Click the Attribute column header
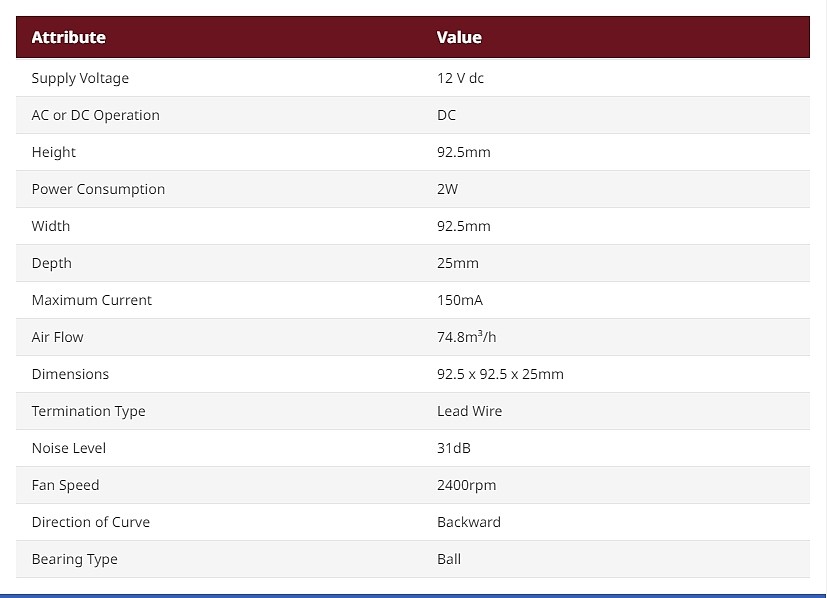The image size is (827, 598). (69, 37)
